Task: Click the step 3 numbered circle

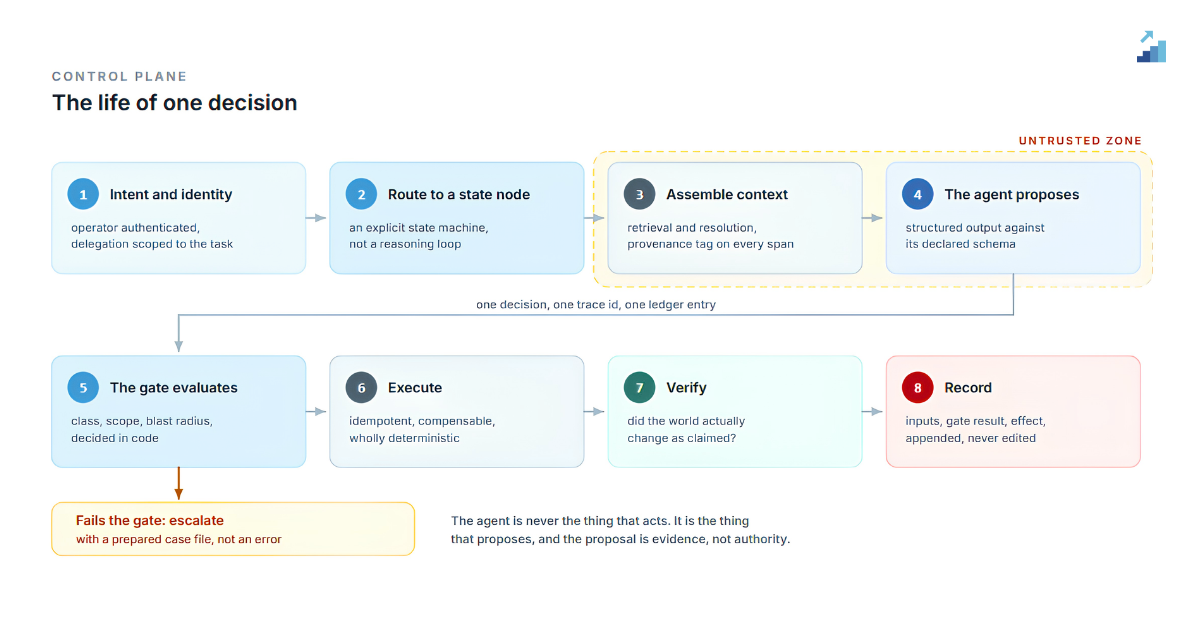Action: click(x=640, y=195)
